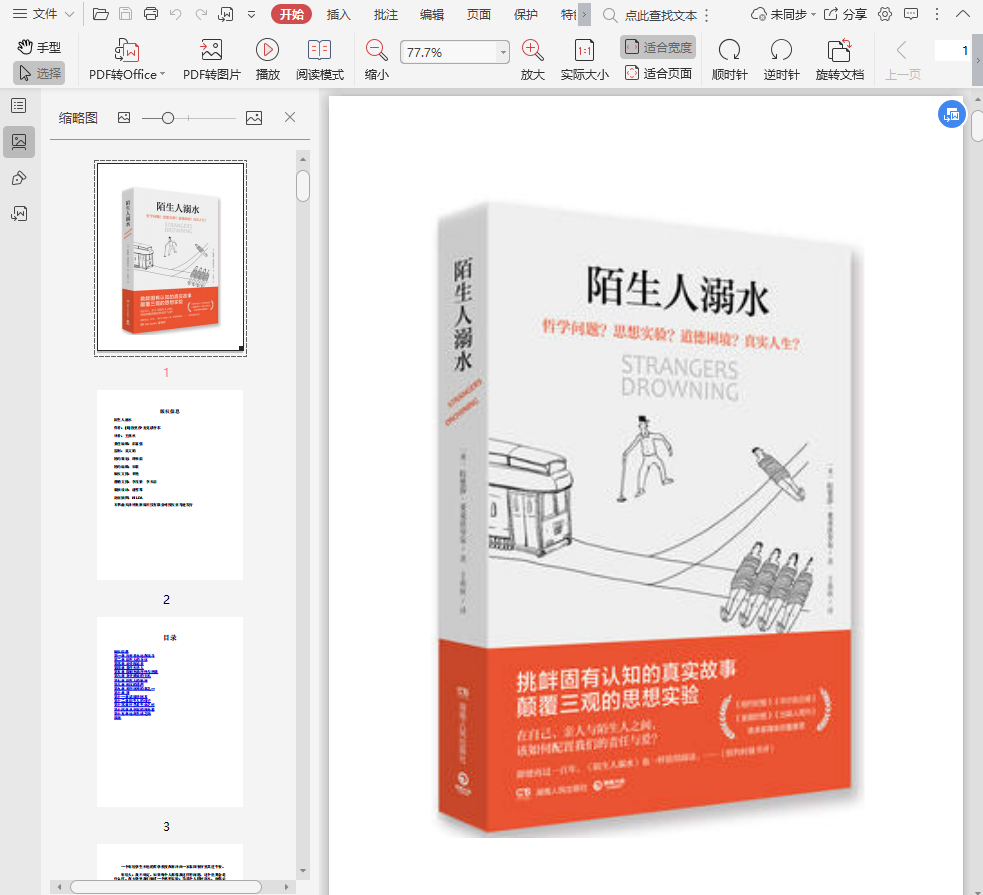Image resolution: width=983 pixels, height=895 pixels.
Task: Set view to 实际大小
Action: pos(584,51)
